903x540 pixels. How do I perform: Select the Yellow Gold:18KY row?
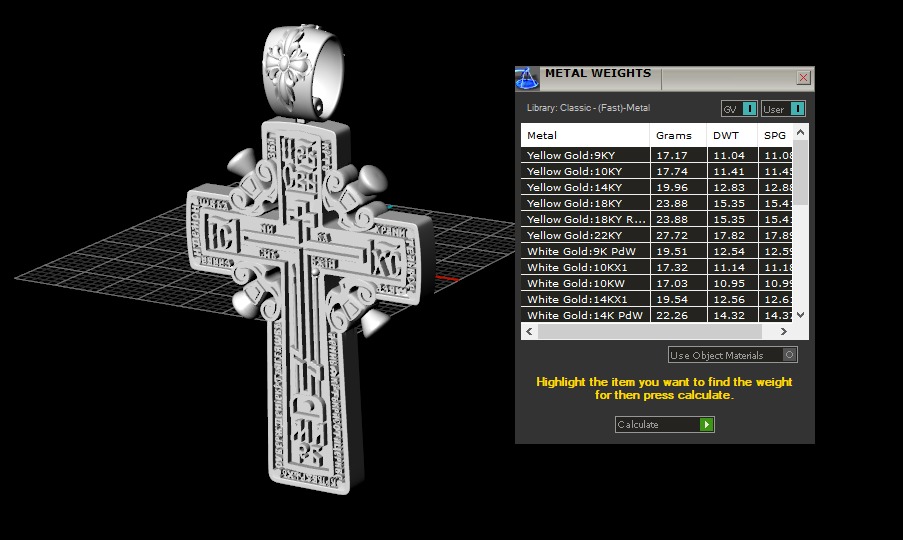[657, 203]
